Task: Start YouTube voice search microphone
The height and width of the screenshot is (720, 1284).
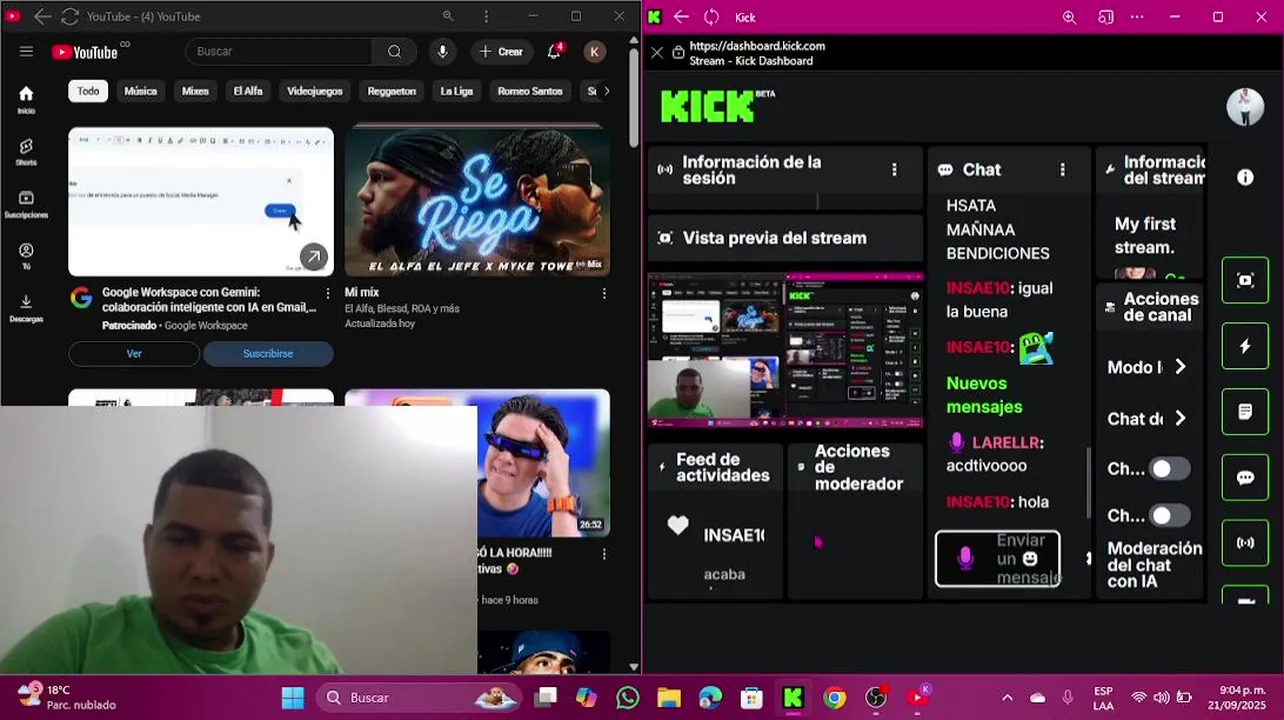Action: pyautogui.click(x=442, y=52)
